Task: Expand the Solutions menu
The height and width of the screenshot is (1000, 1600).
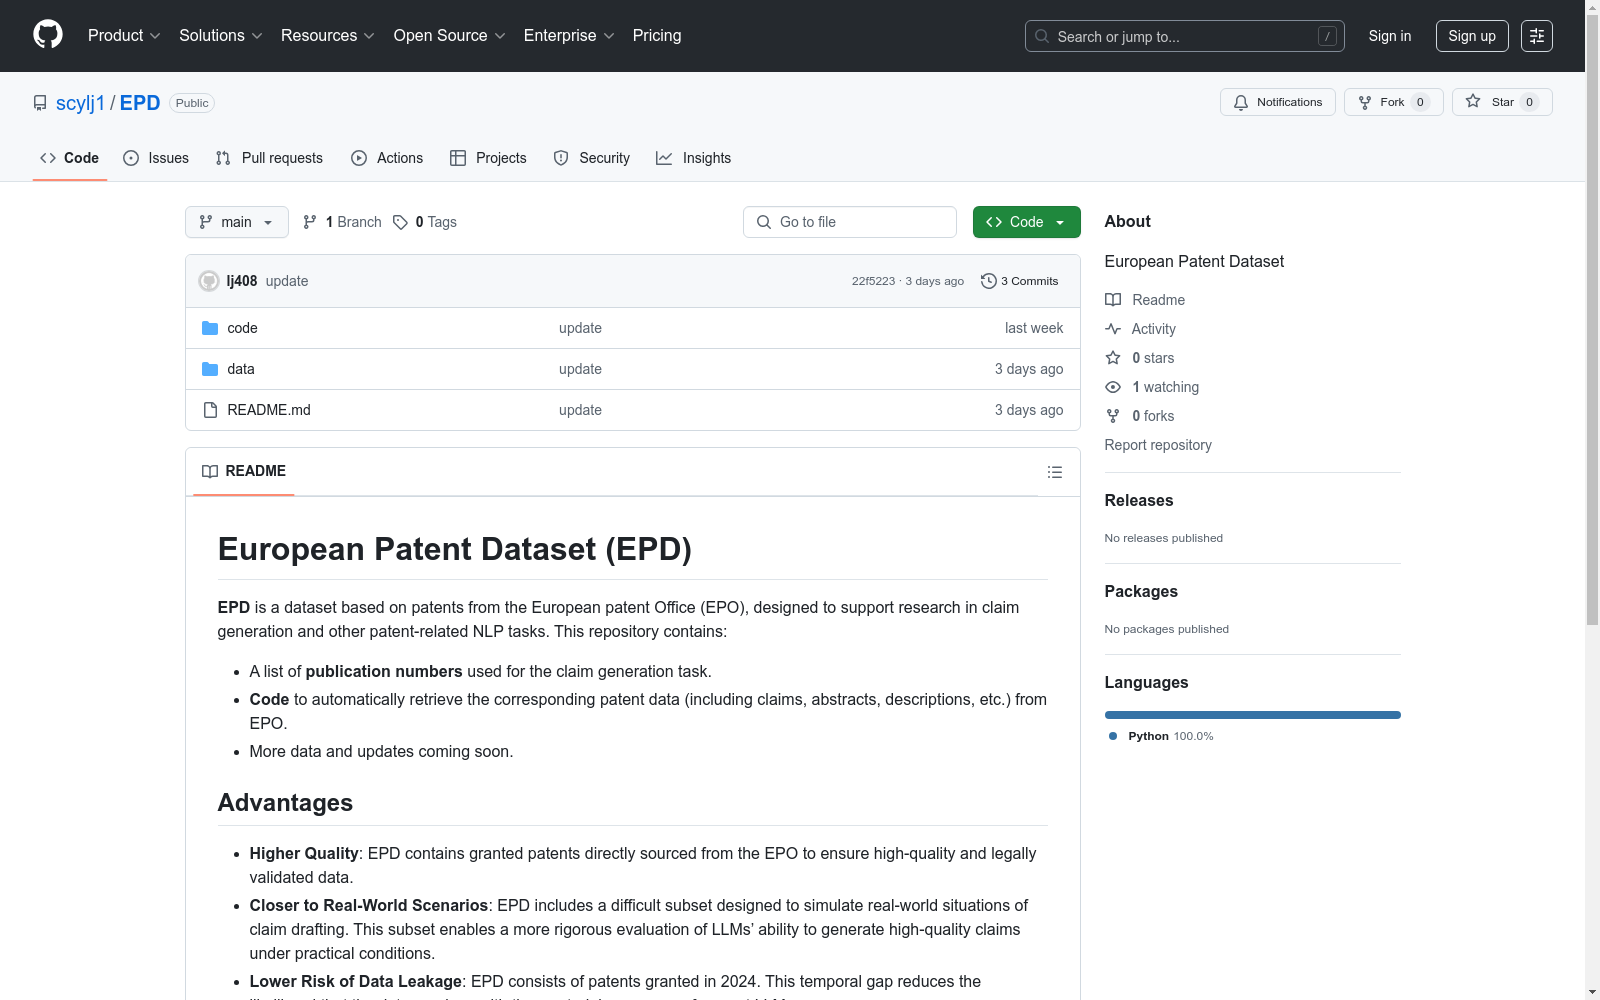Action: pyautogui.click(x=221, y=35)
